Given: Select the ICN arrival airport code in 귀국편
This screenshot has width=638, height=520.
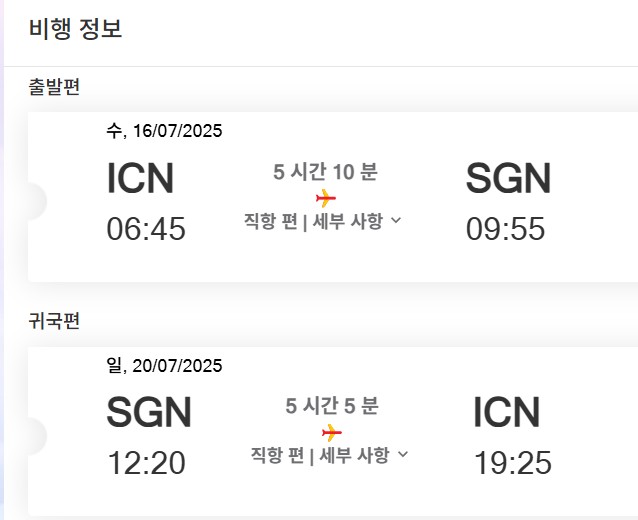Looking at the screenshot, I should [x=506, y=413].
